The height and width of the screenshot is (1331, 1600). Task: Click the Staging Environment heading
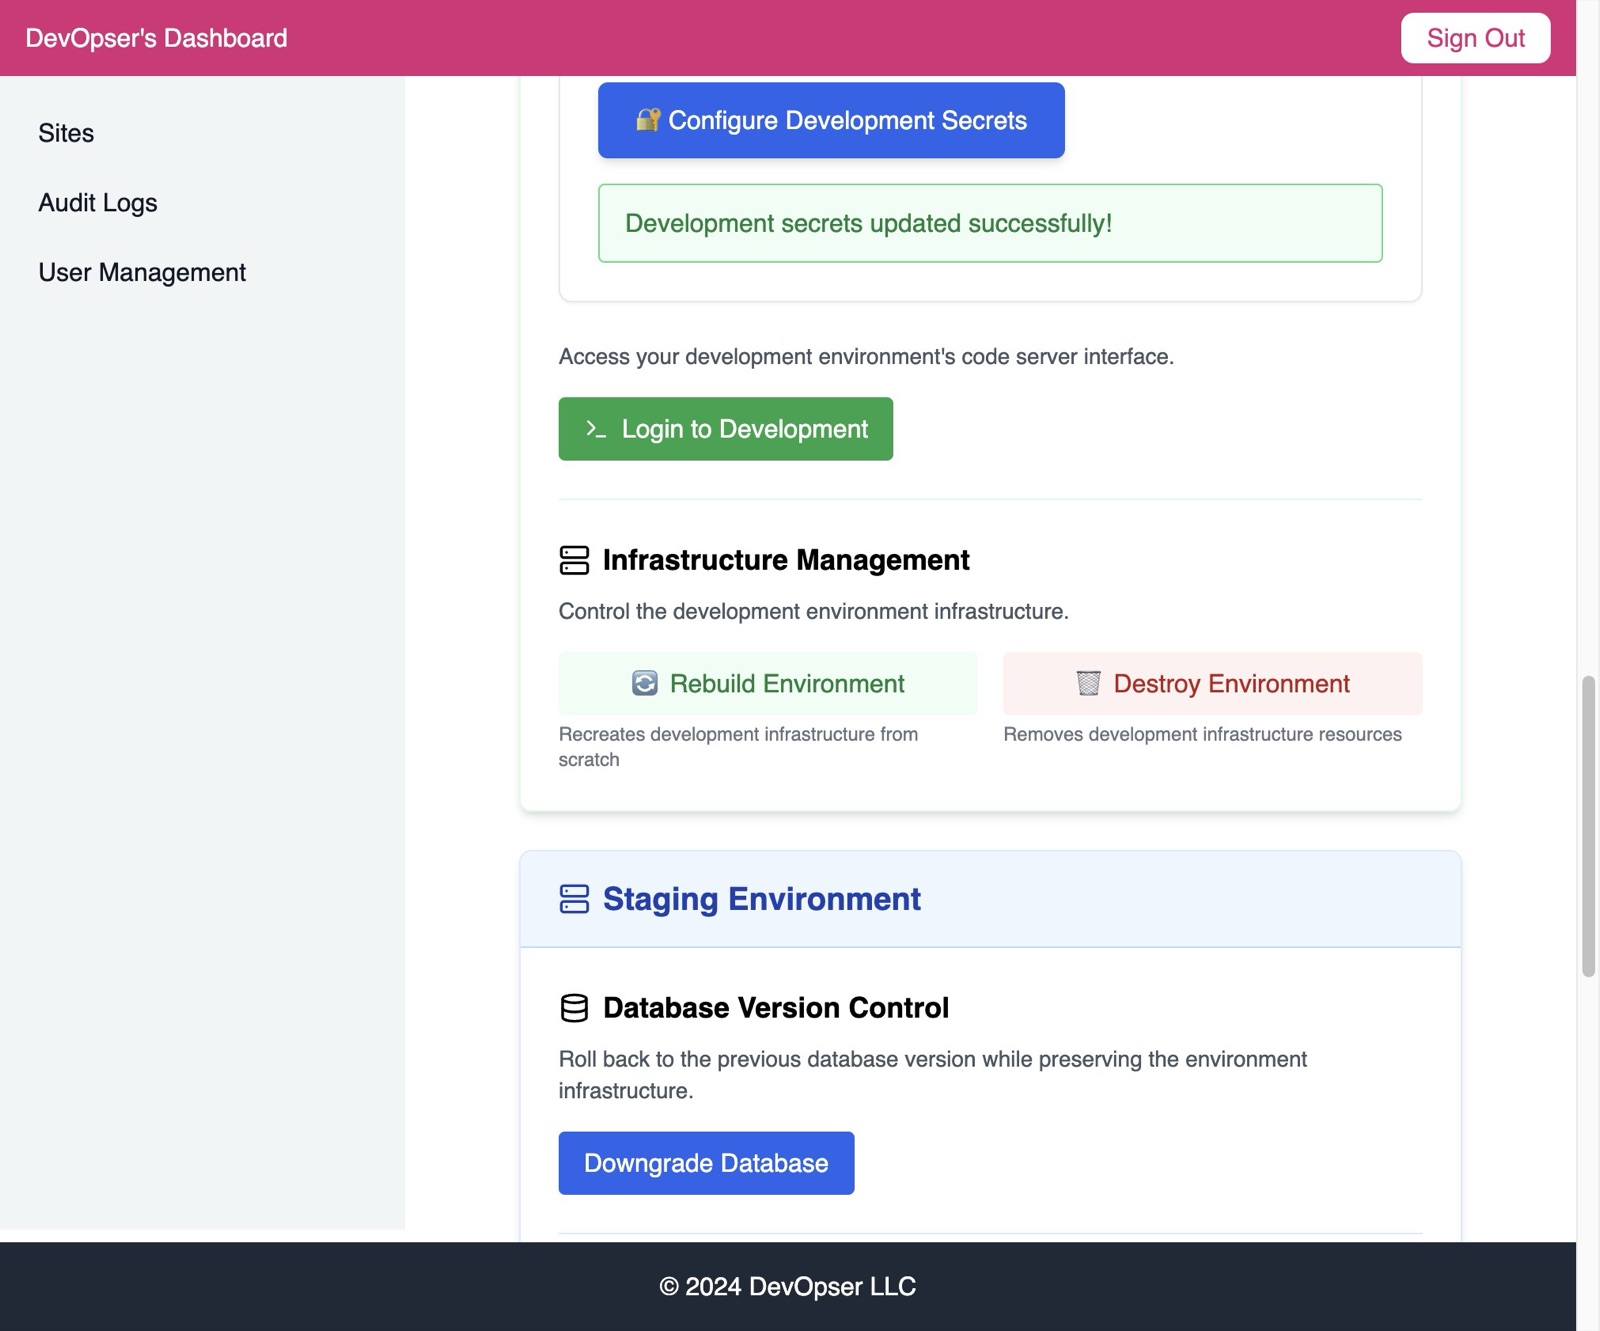(761, 899)
